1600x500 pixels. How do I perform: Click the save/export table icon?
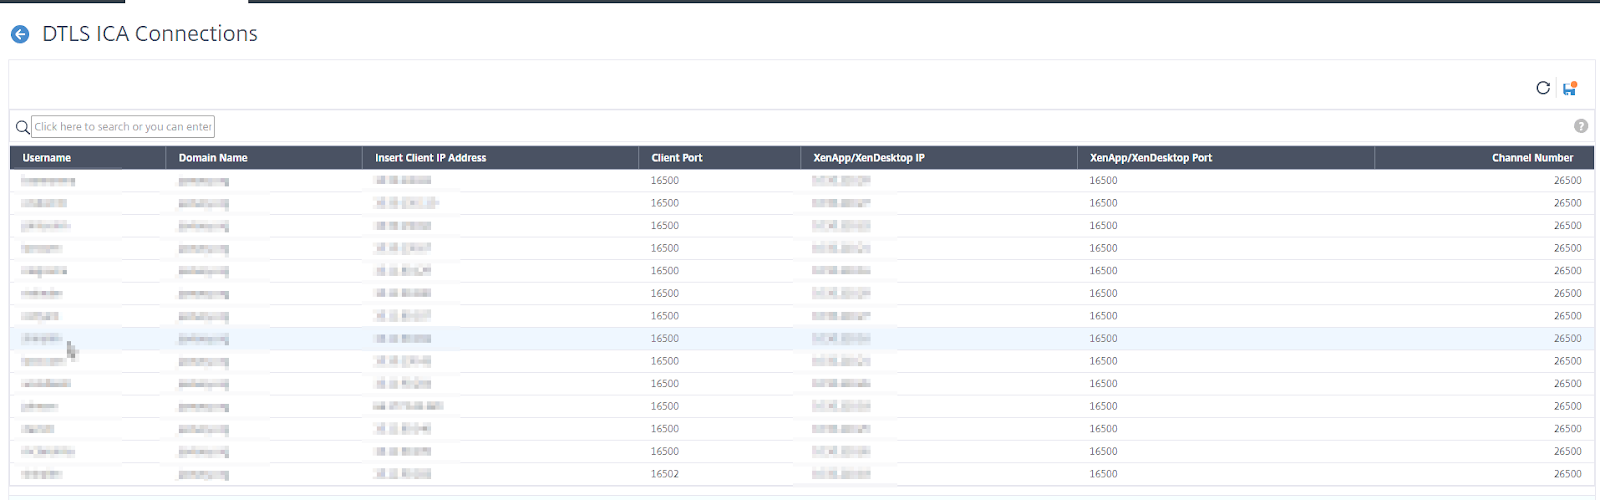click(1570, 88)
